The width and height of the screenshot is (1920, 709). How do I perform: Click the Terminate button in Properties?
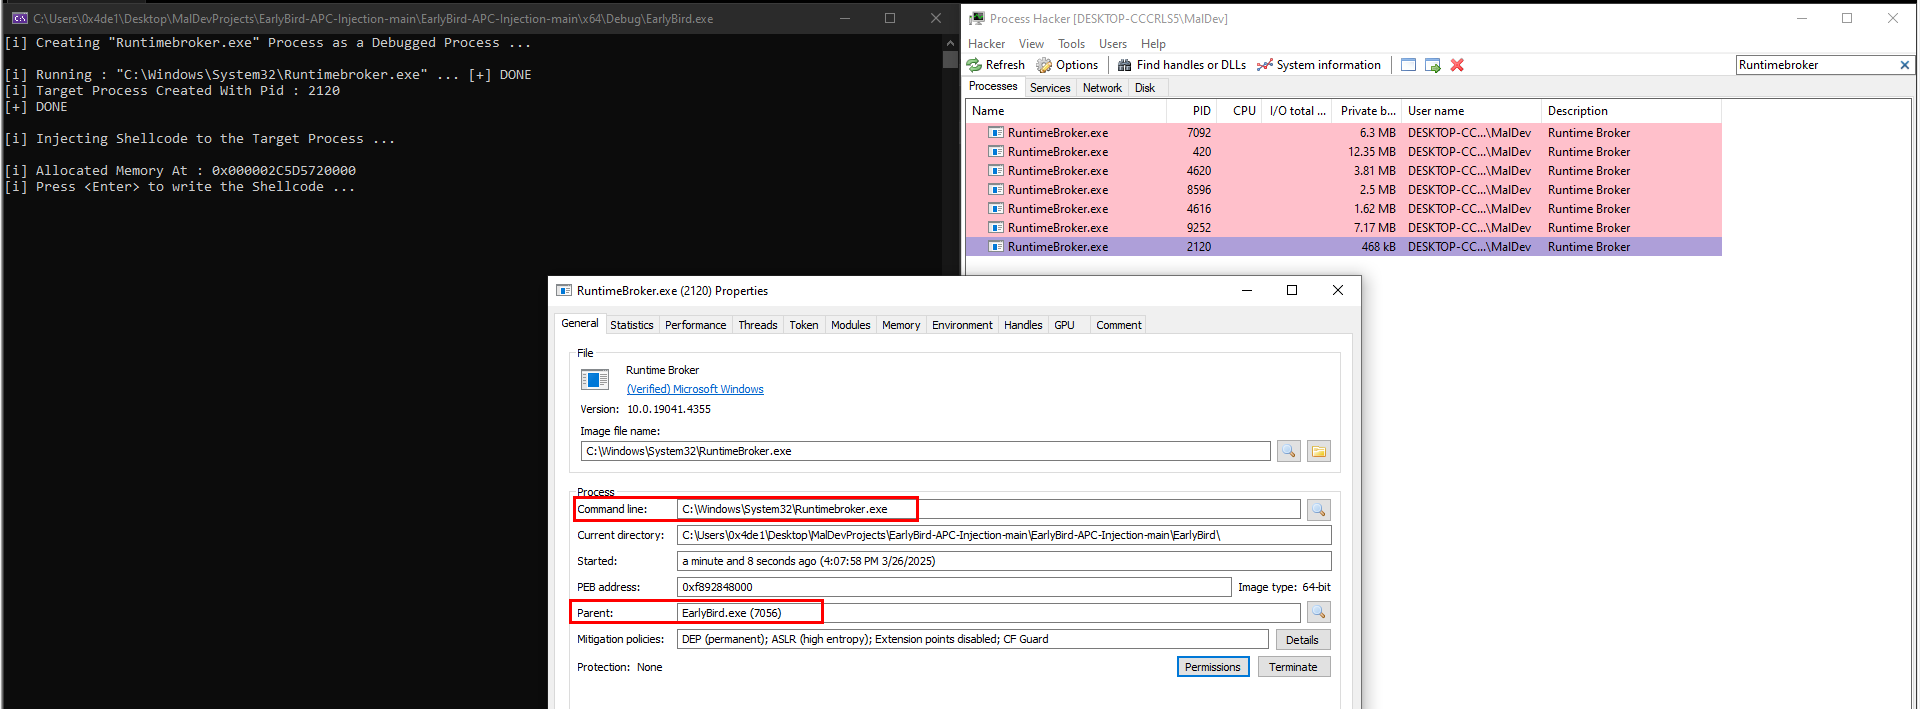coord(1294,667)
